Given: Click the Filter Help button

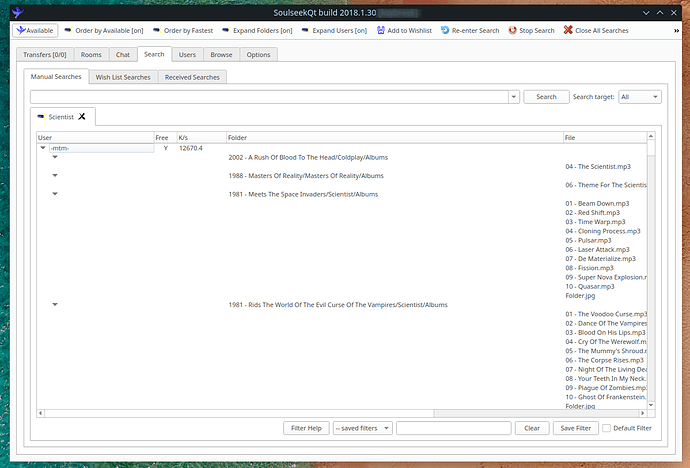Looking at the screenshot, I should point(306,428).
